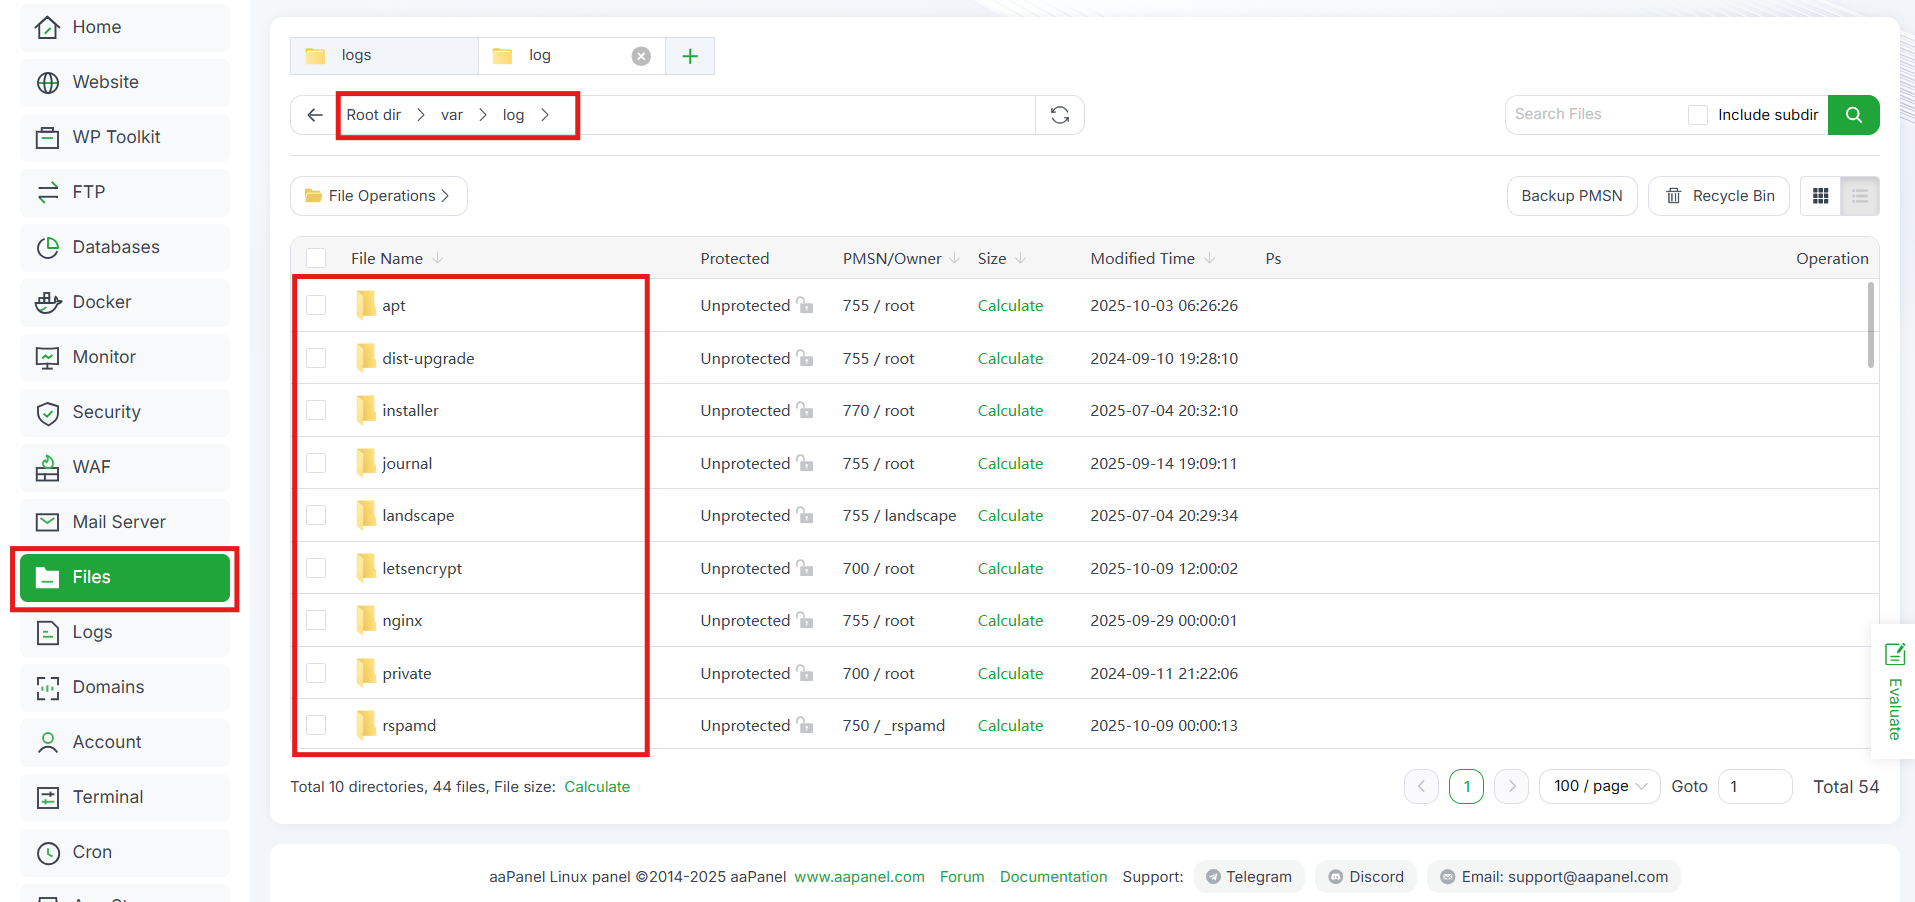Click the Cron clock icon
The image size is (1915, 902).
point(47,852)
